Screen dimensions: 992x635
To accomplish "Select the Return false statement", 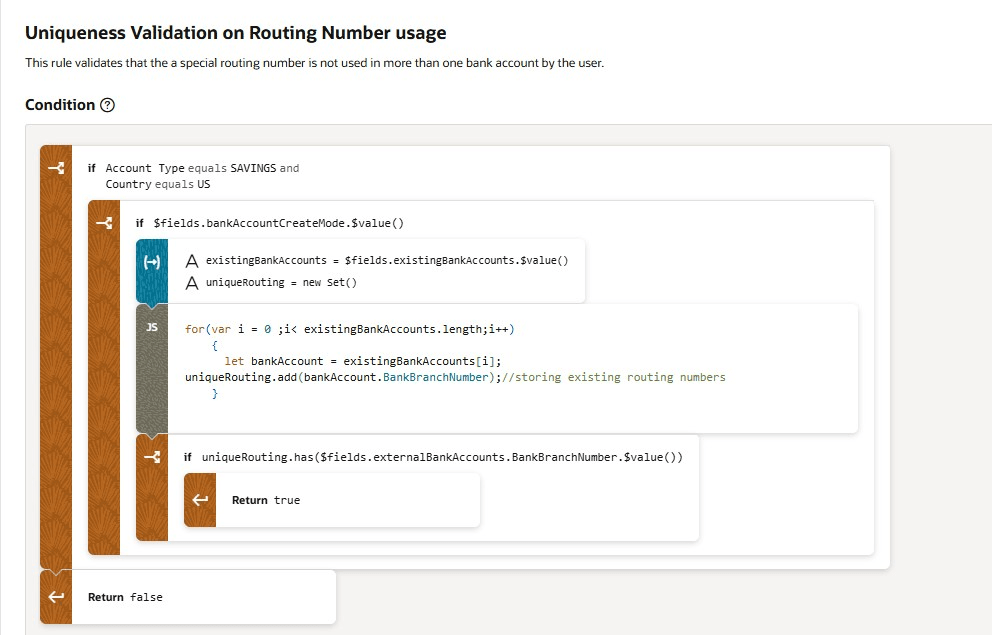I will coord(125,597).
